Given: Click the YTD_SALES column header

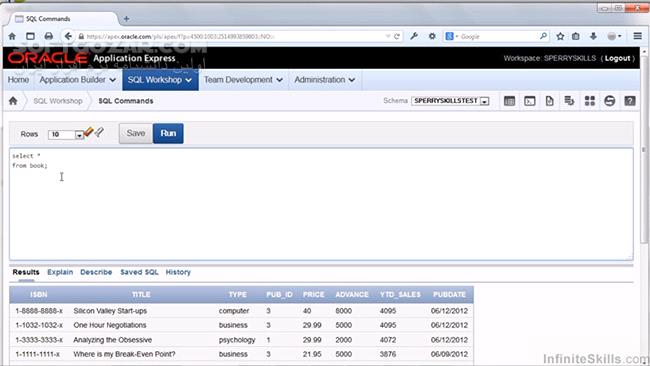Looking at the screenshot, I should pos(400,294).
